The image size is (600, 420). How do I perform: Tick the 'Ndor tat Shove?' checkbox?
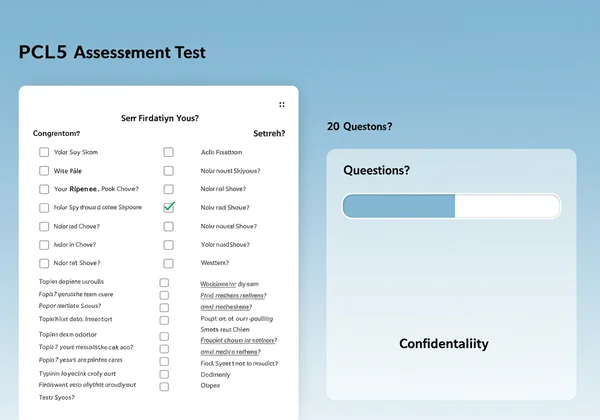click(x=44, y=263)
